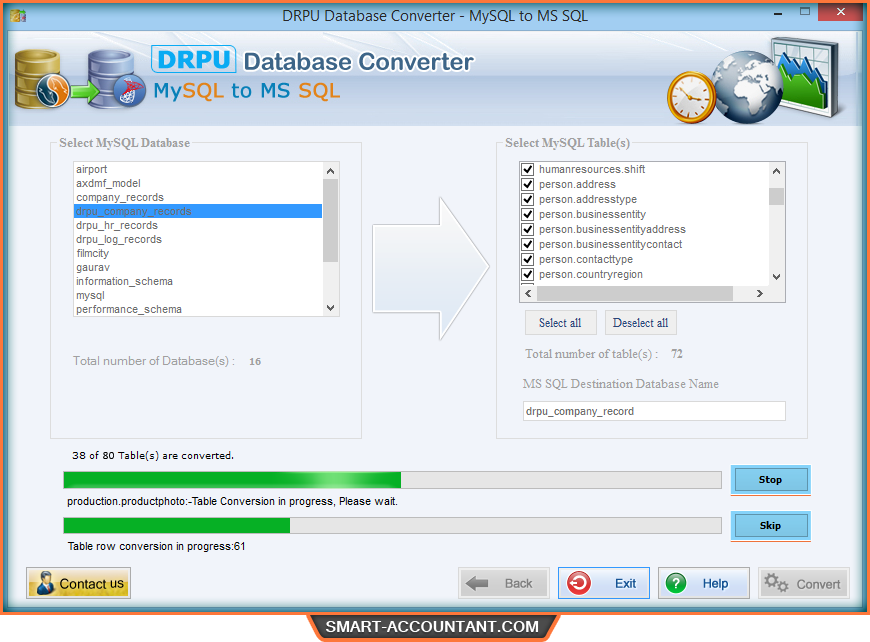Screen dimensions: 870x642
Task: Select the axdmf_model database
Action: click(x=198, y=183)
